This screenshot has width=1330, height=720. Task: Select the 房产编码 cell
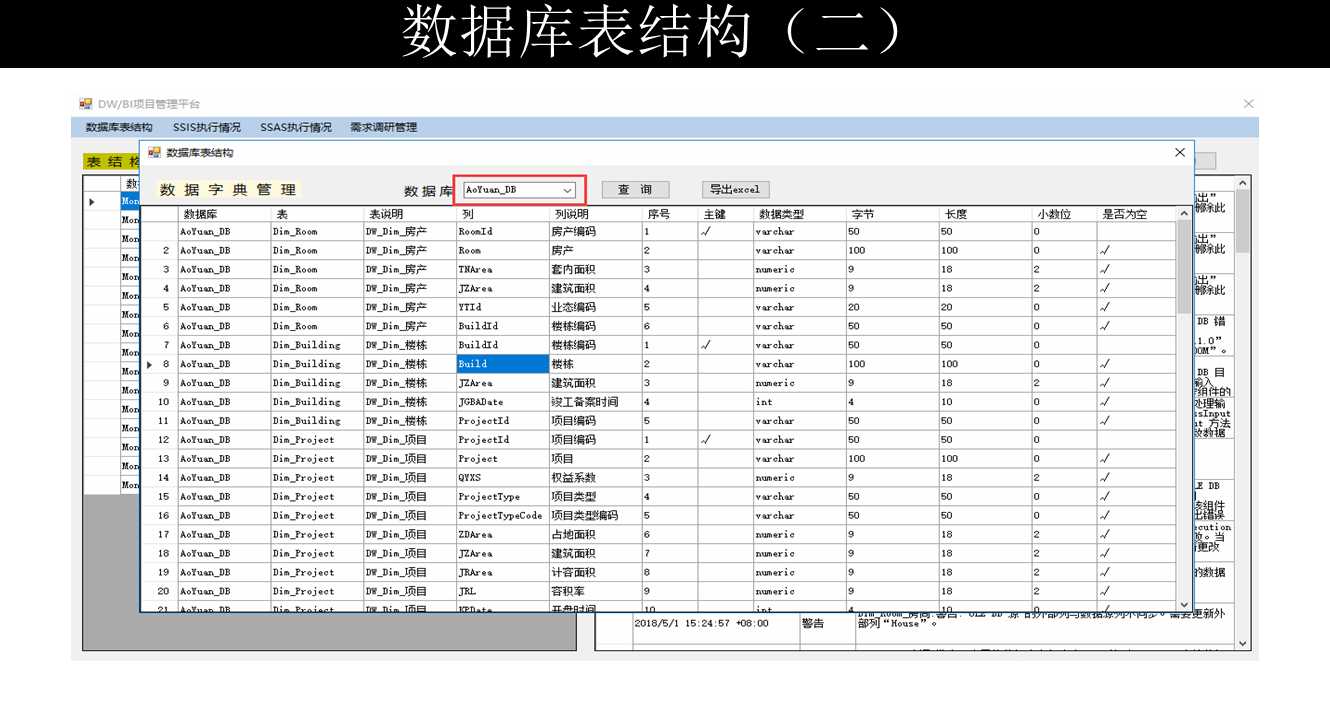[x=595, y=231]
